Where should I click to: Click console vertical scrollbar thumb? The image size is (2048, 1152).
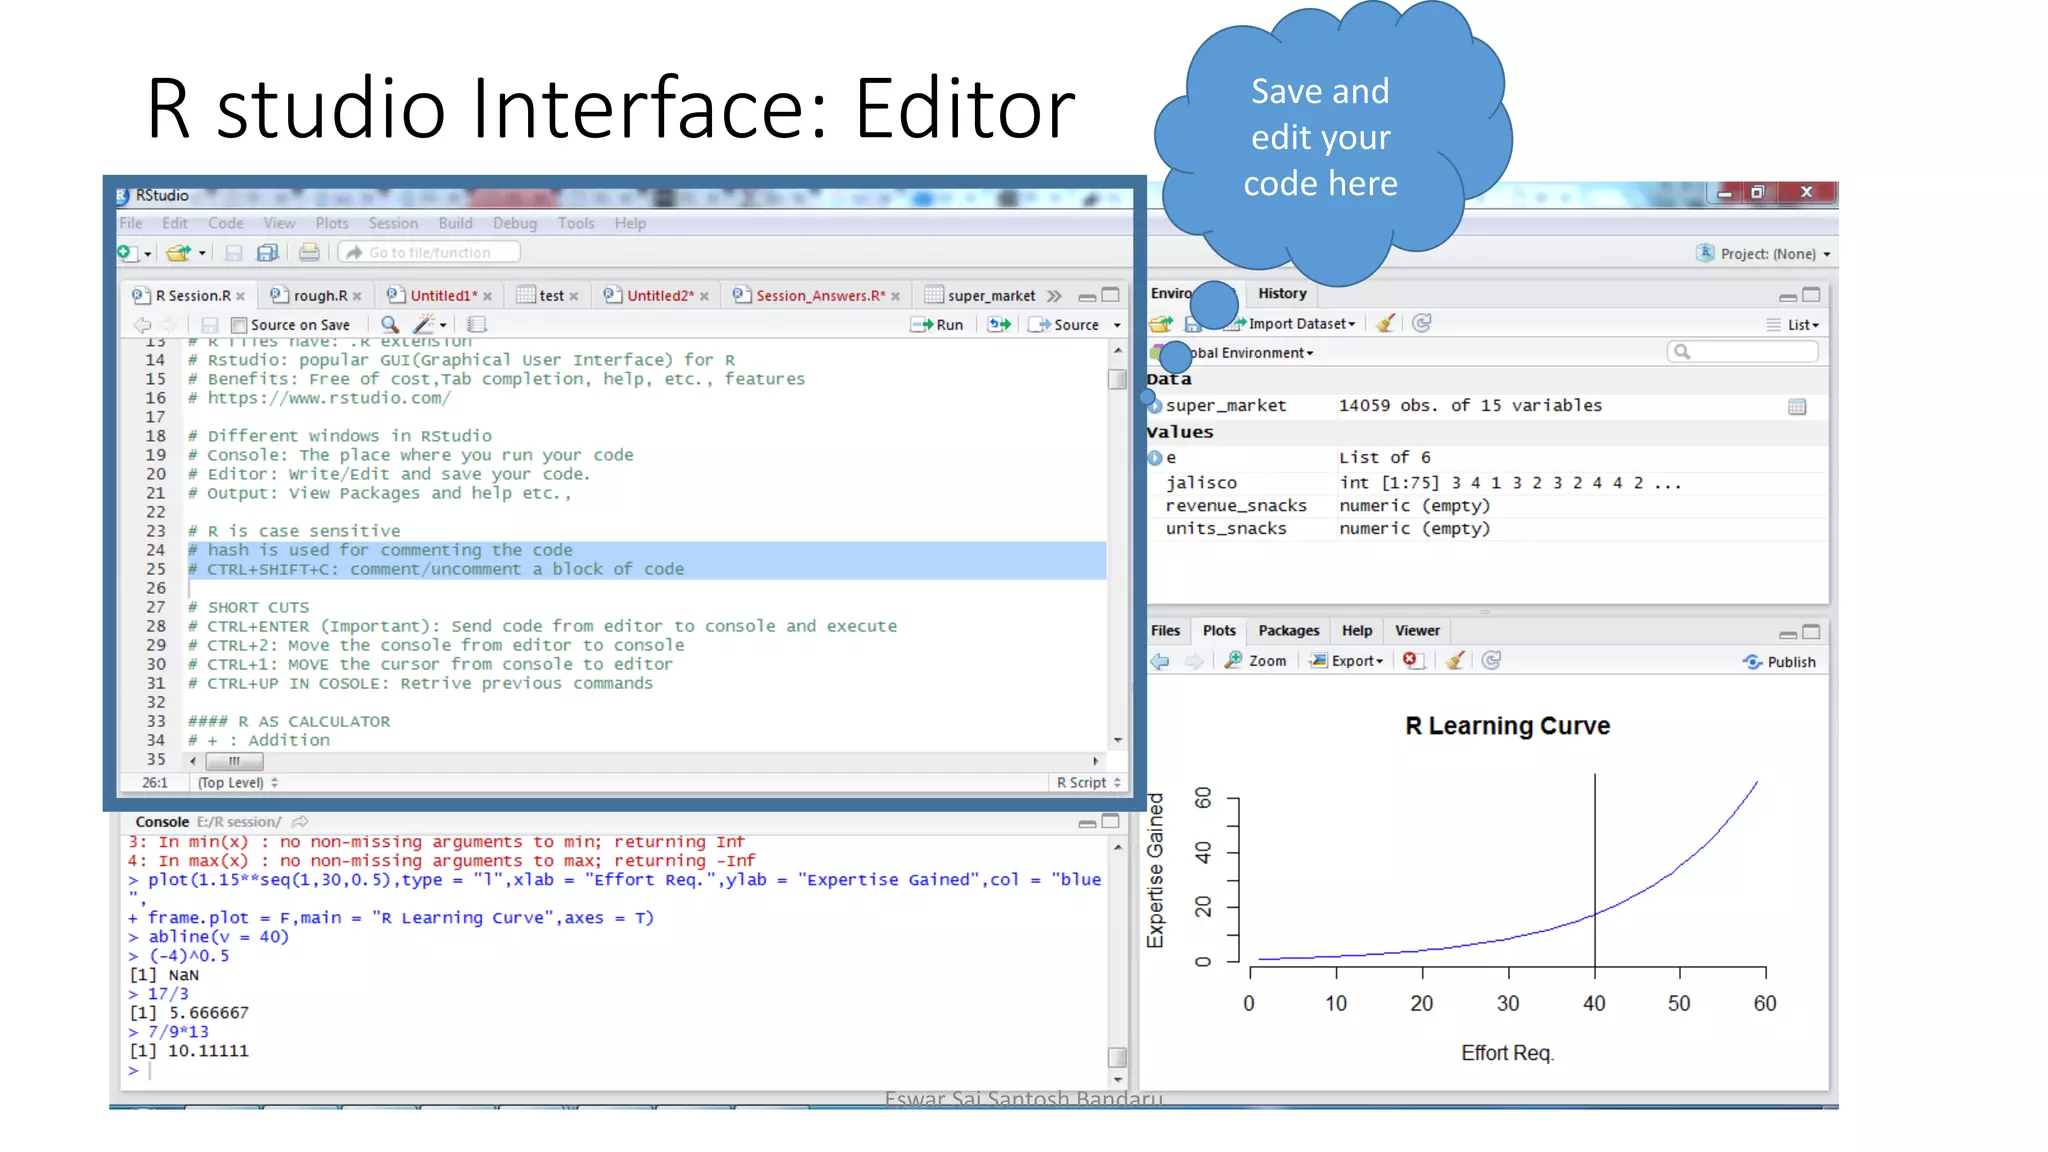(x=1117, y=1057)
